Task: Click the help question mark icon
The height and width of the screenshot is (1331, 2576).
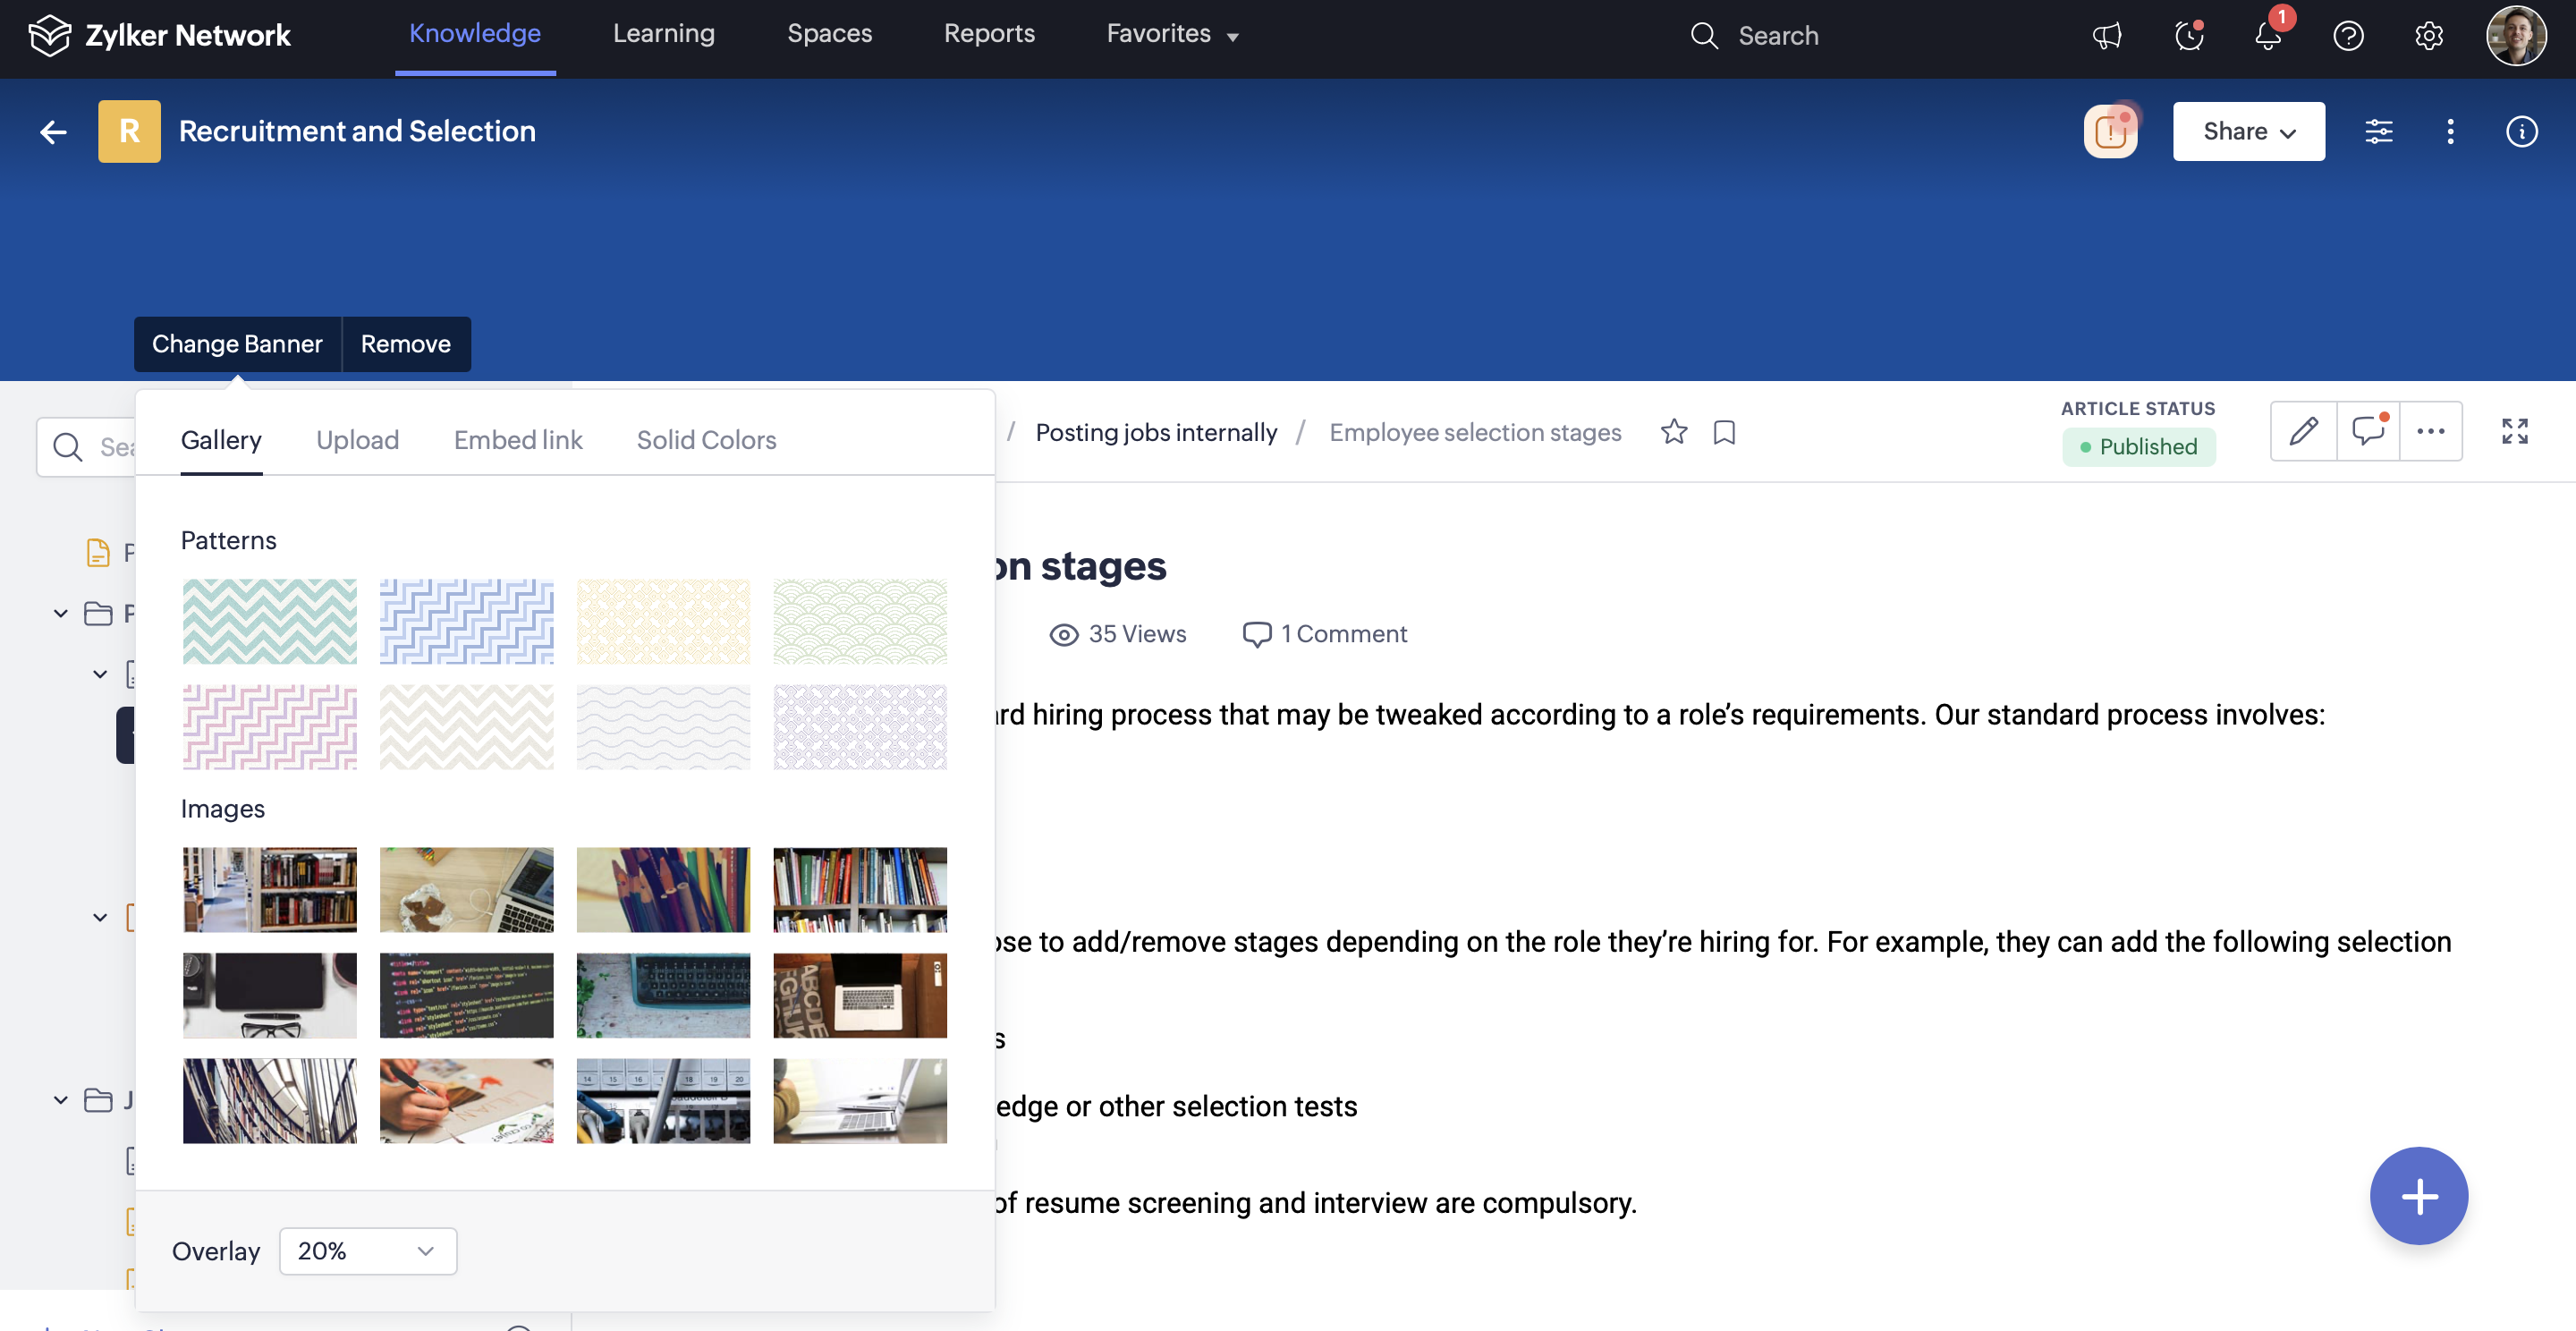Action: (x=2348, y=36)
